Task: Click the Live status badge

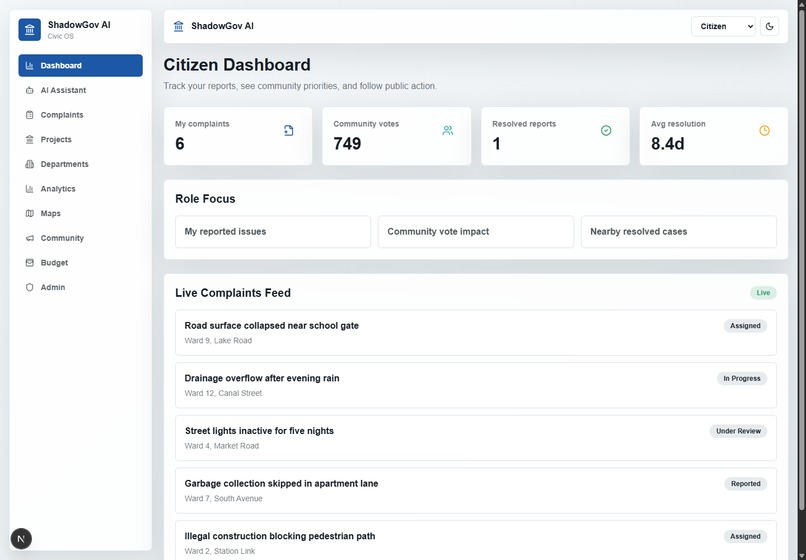Action: tap(763, 293)
